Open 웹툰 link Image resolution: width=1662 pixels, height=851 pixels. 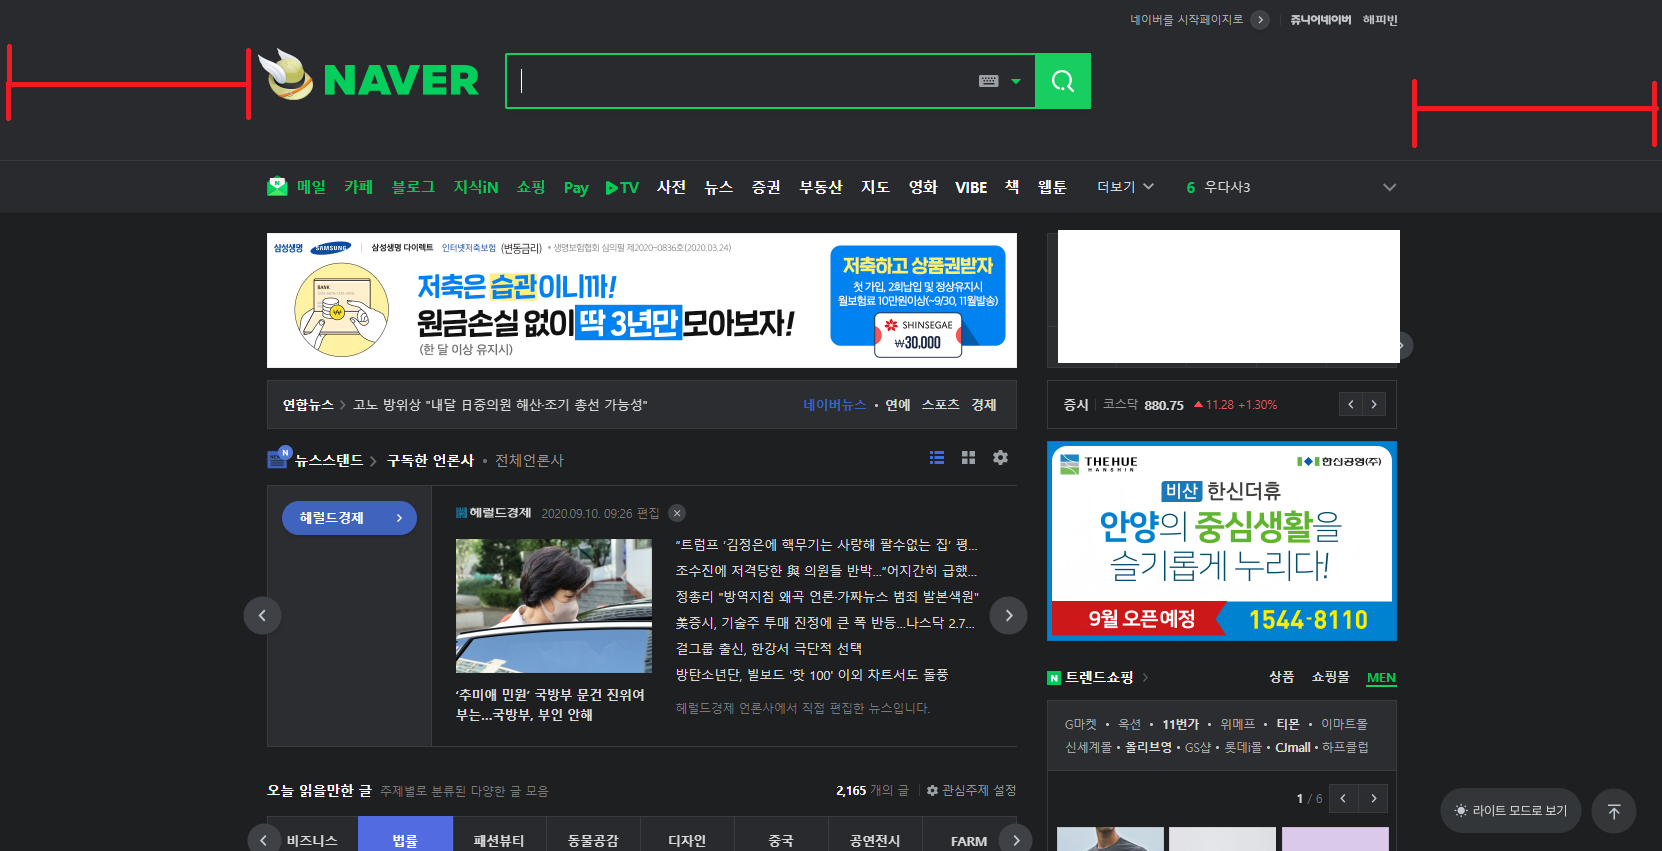[1052, 187]
